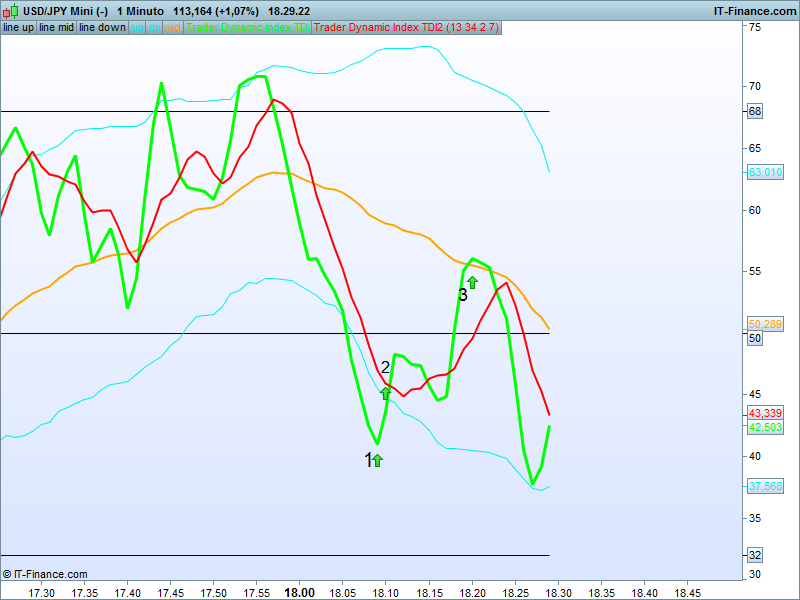Click the cyan 'dn' band label
The height and width of the screenshot is (600, 800).
point(154,28)
